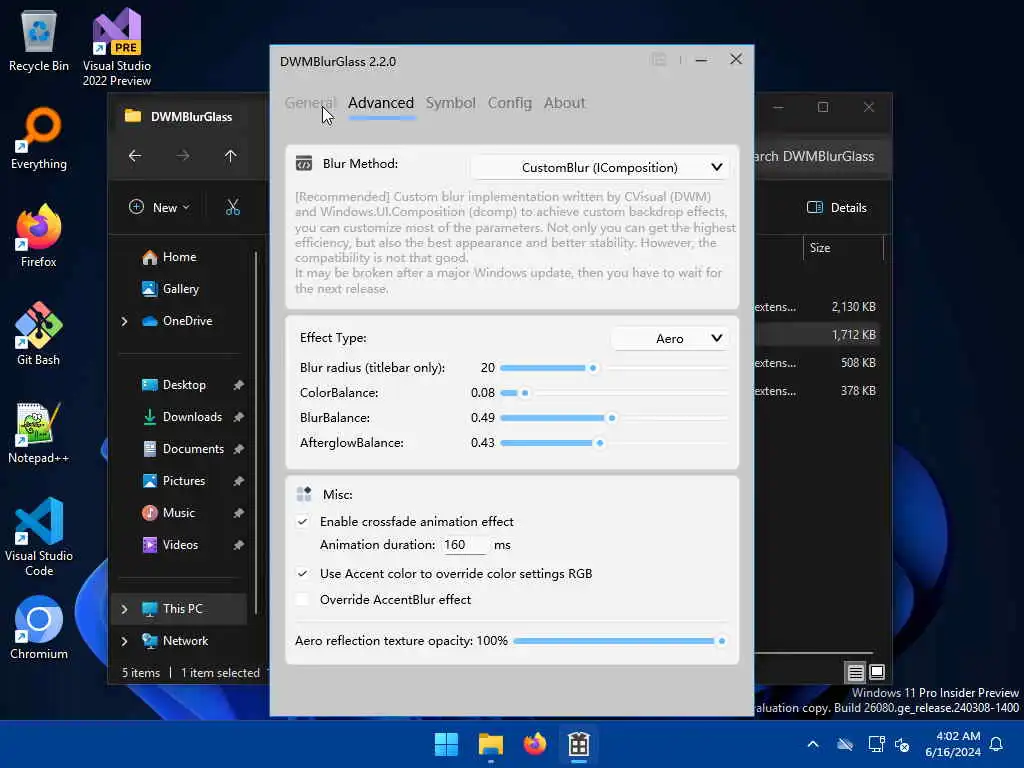Select the Advanced tab
This screenshot has height=768, width=1024.
381,103
